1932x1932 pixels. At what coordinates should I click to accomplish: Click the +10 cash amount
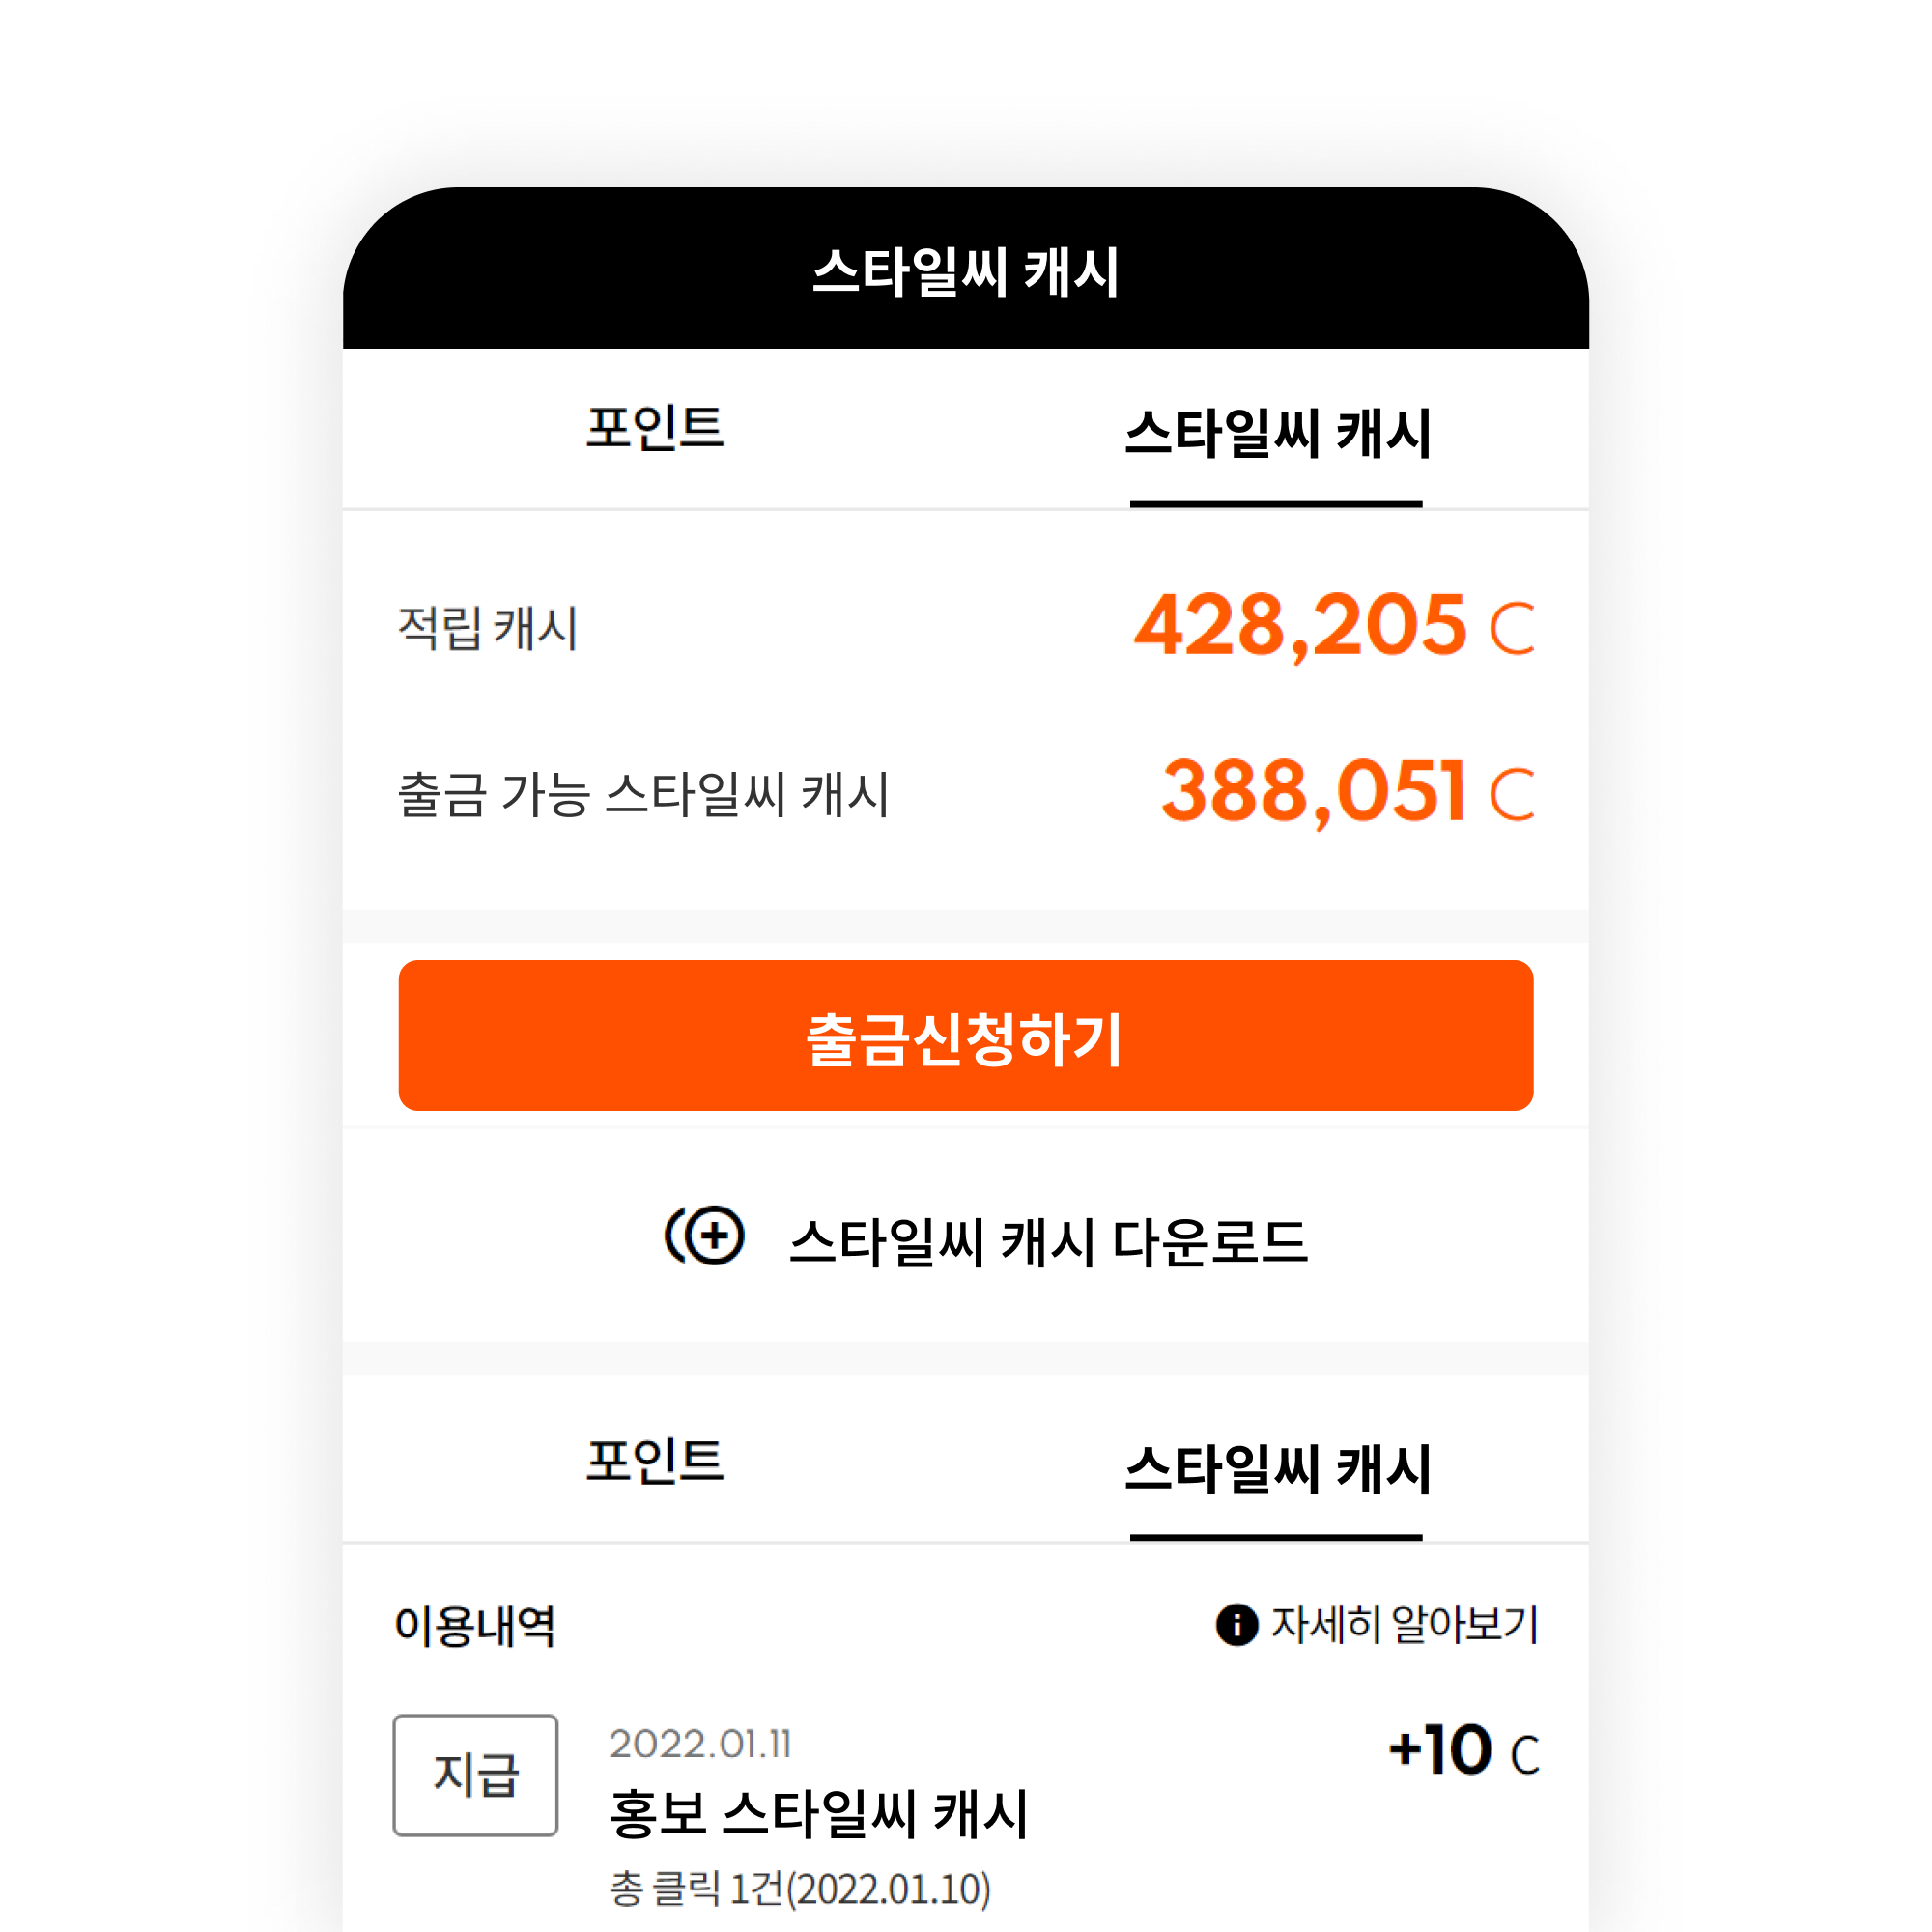pos(1440,1751)
